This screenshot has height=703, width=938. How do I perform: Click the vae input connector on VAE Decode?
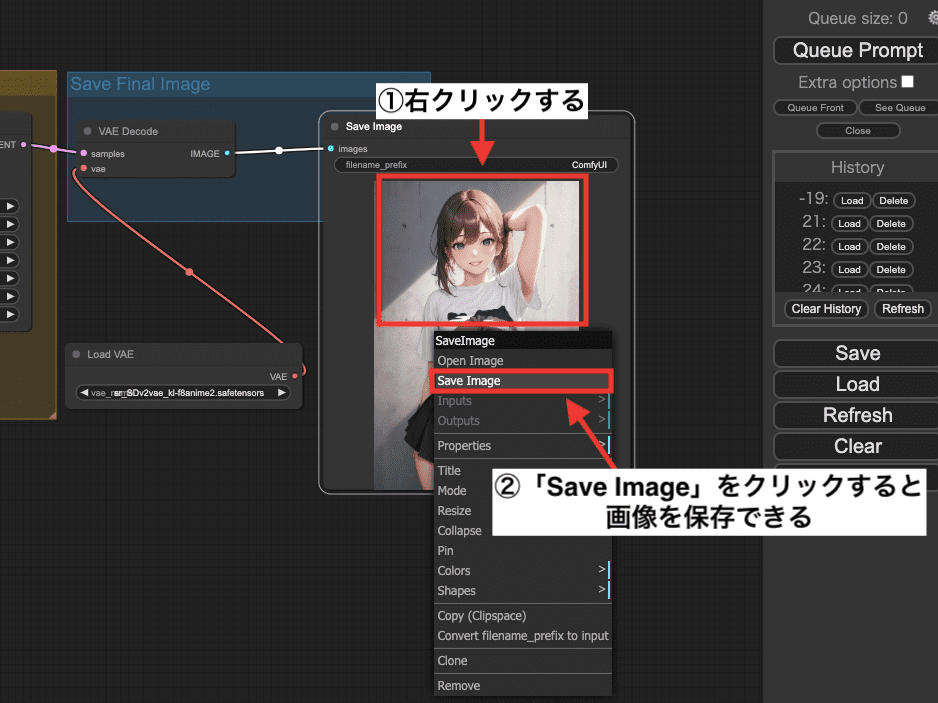pos(84,168)
